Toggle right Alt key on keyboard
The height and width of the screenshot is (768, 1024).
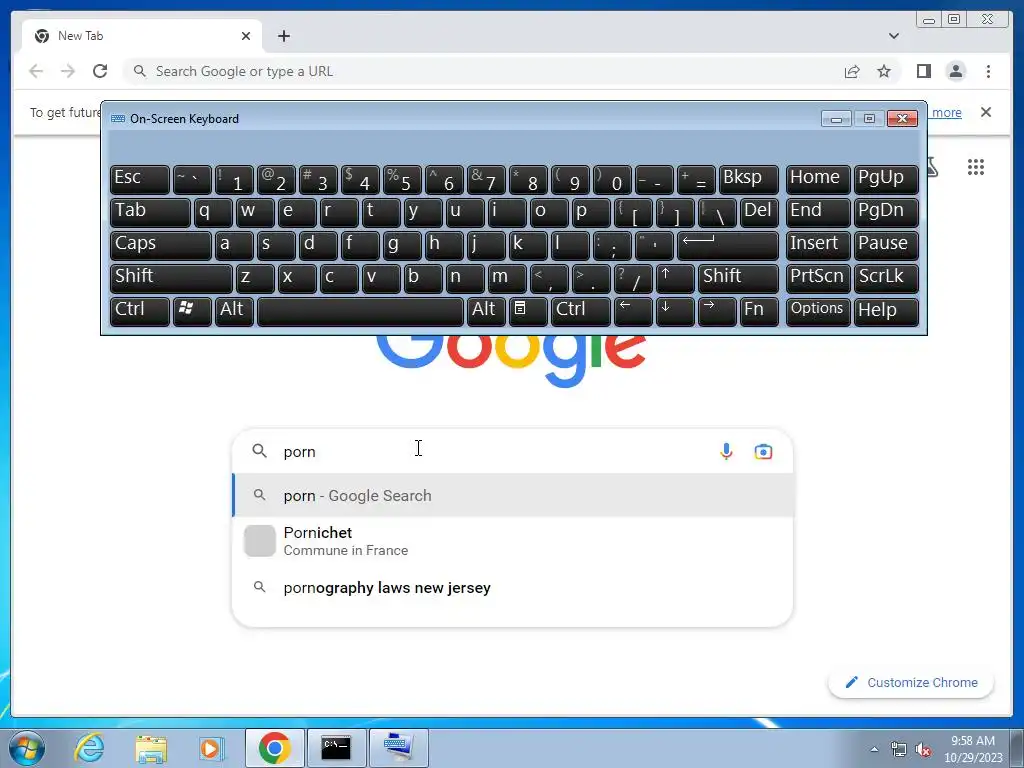(486, 311)
